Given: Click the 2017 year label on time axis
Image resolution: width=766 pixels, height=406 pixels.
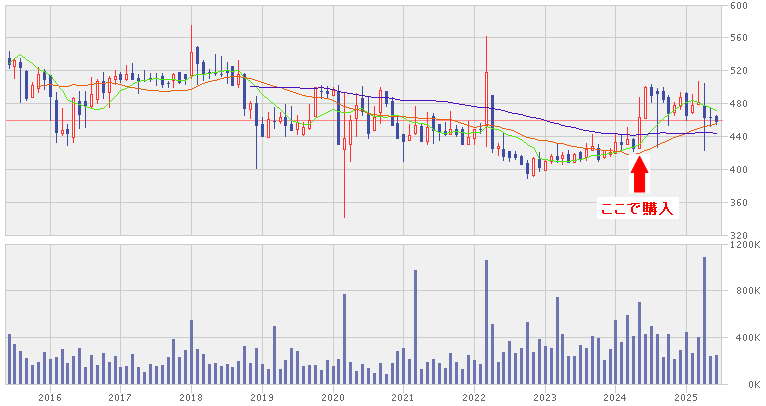Looking at the screenshot, I should coord(120,397).
